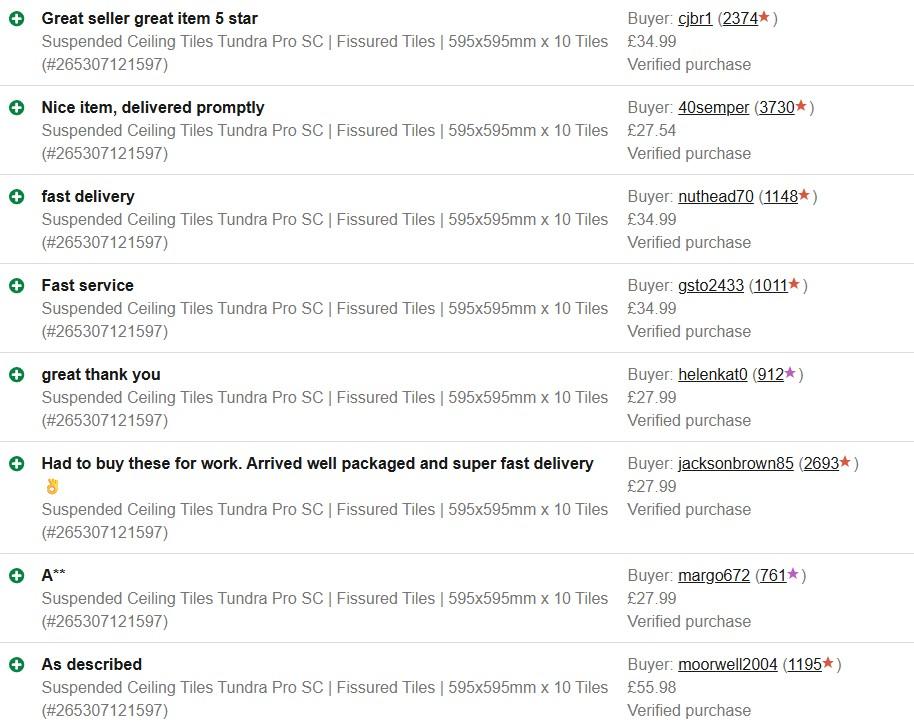Visit helenkat0's profile page

point(712,374)
